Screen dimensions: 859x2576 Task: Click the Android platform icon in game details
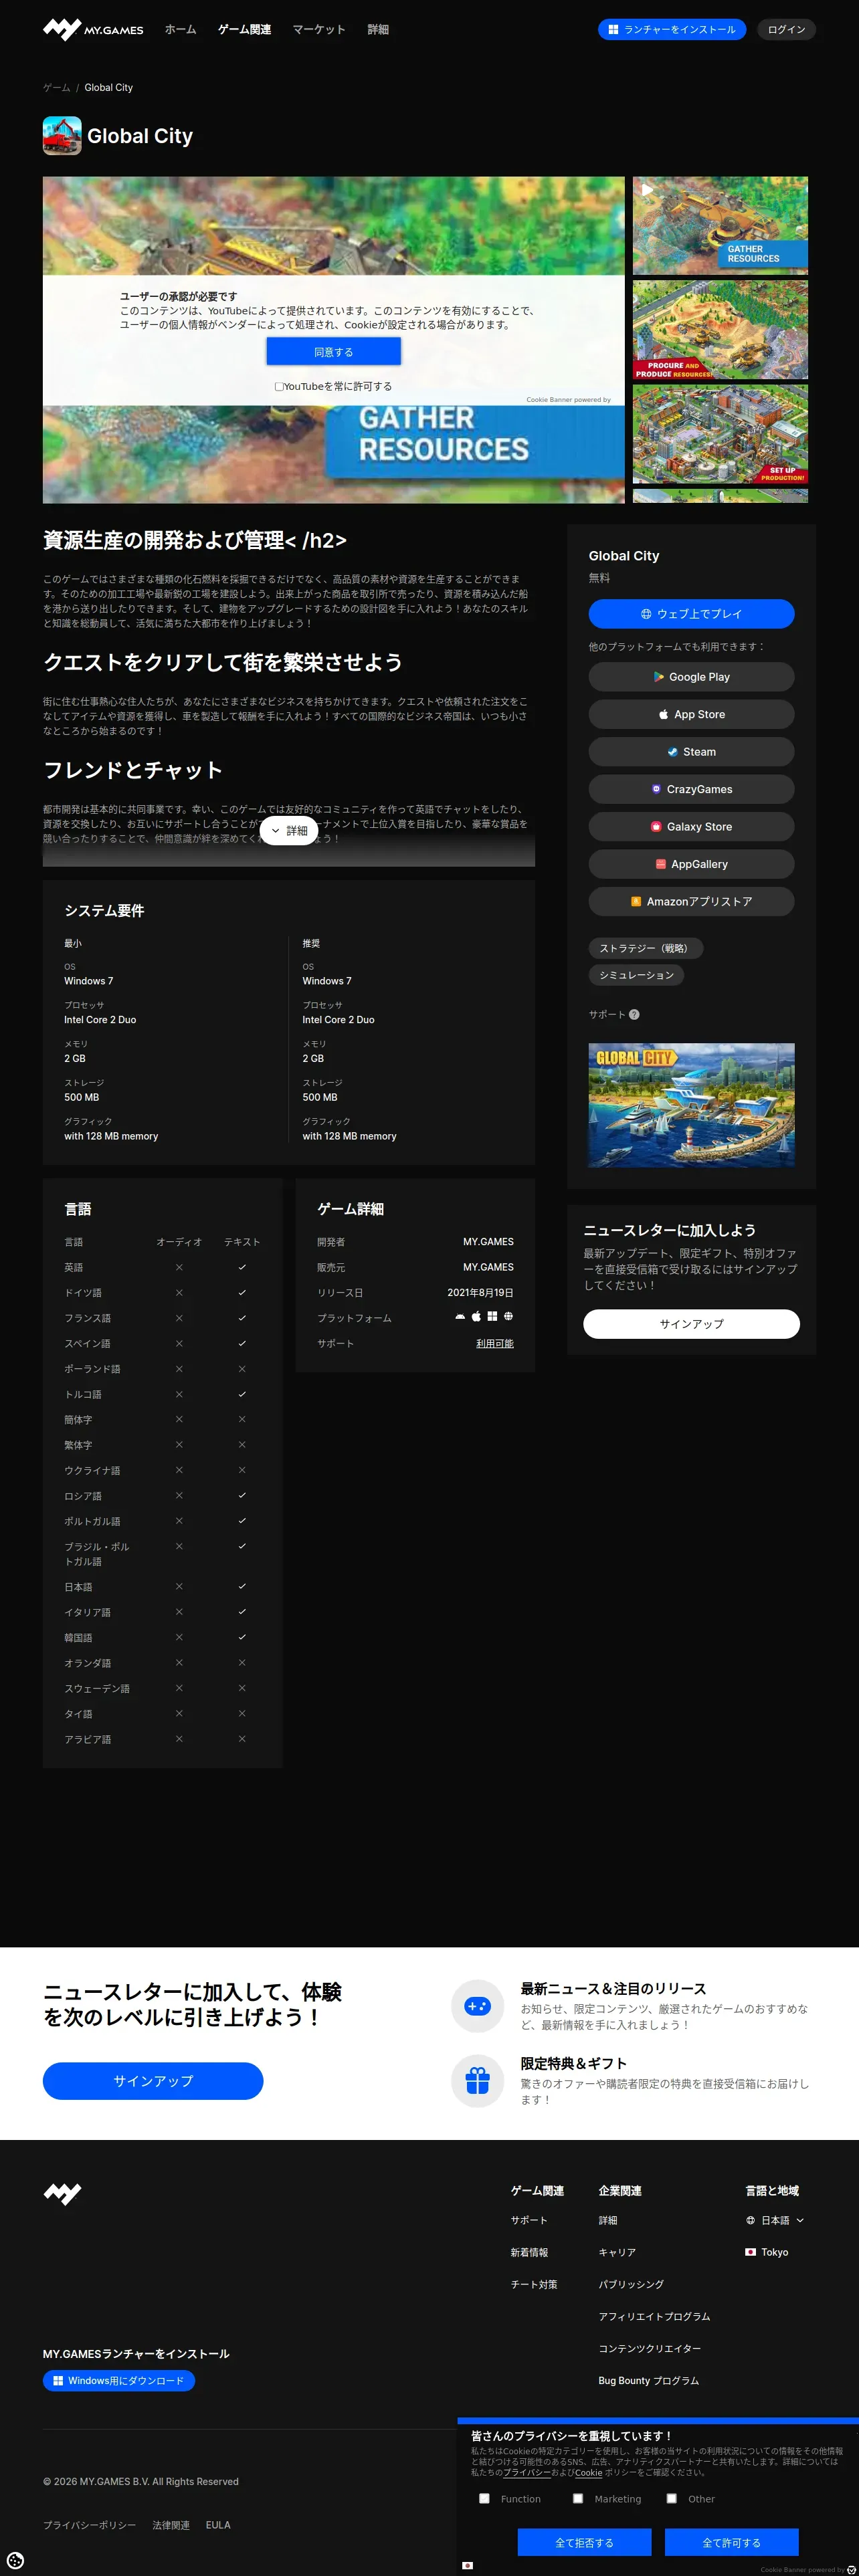460,1317
